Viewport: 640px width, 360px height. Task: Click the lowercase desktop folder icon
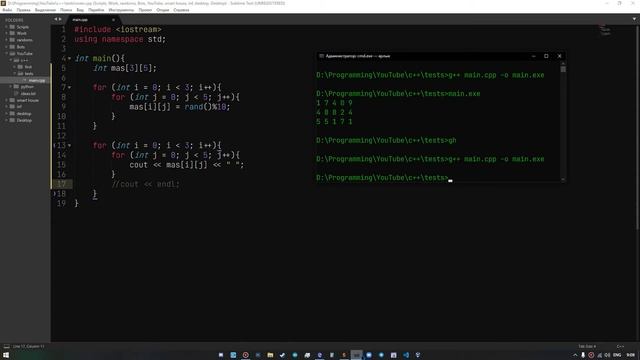click(x=12, y=113)
